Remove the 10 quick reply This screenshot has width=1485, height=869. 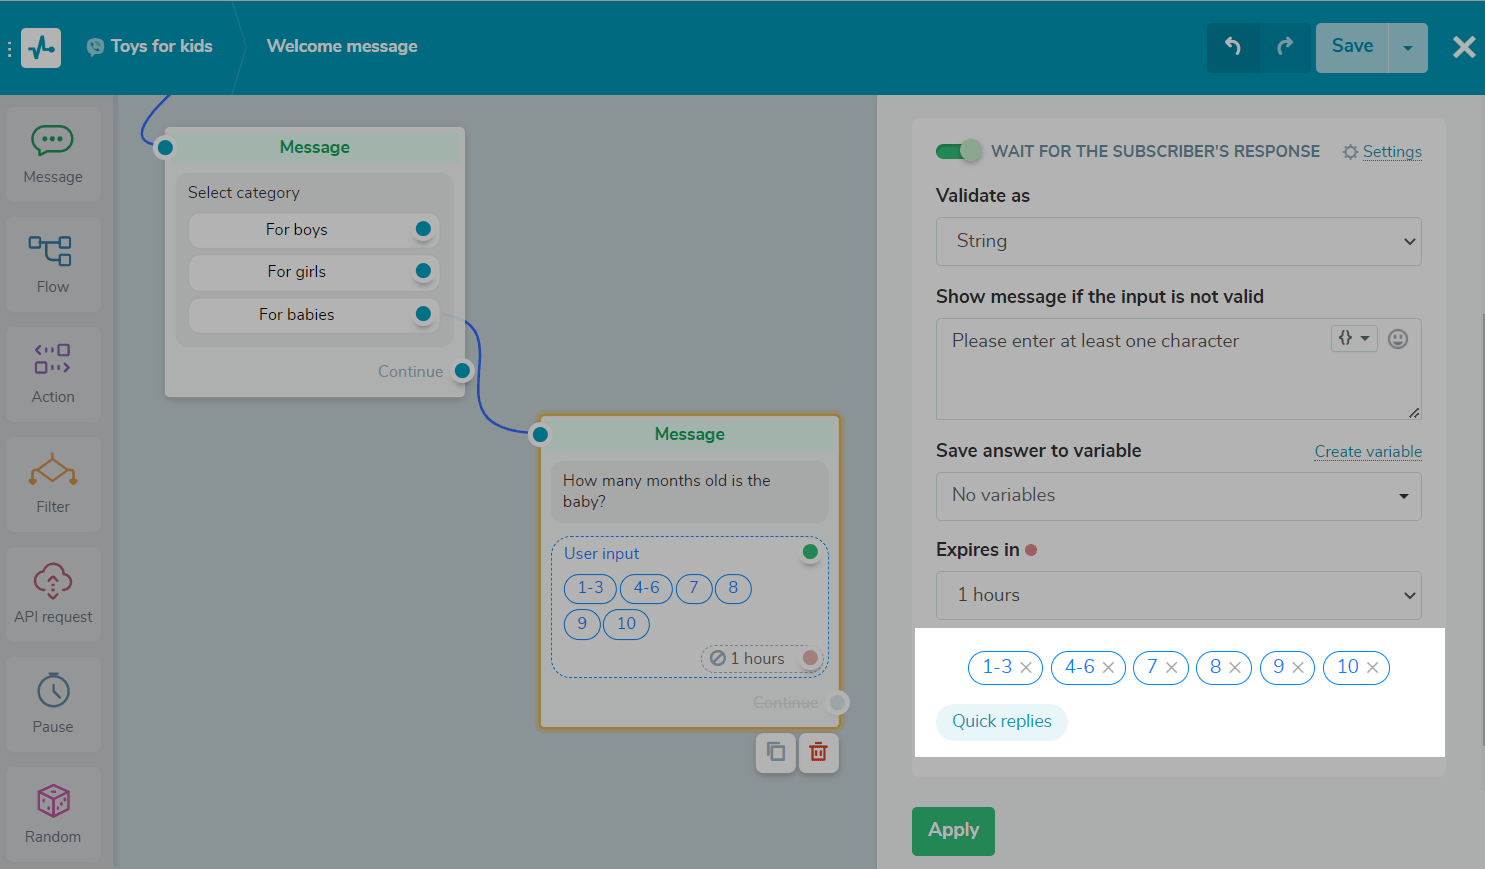1372,668
